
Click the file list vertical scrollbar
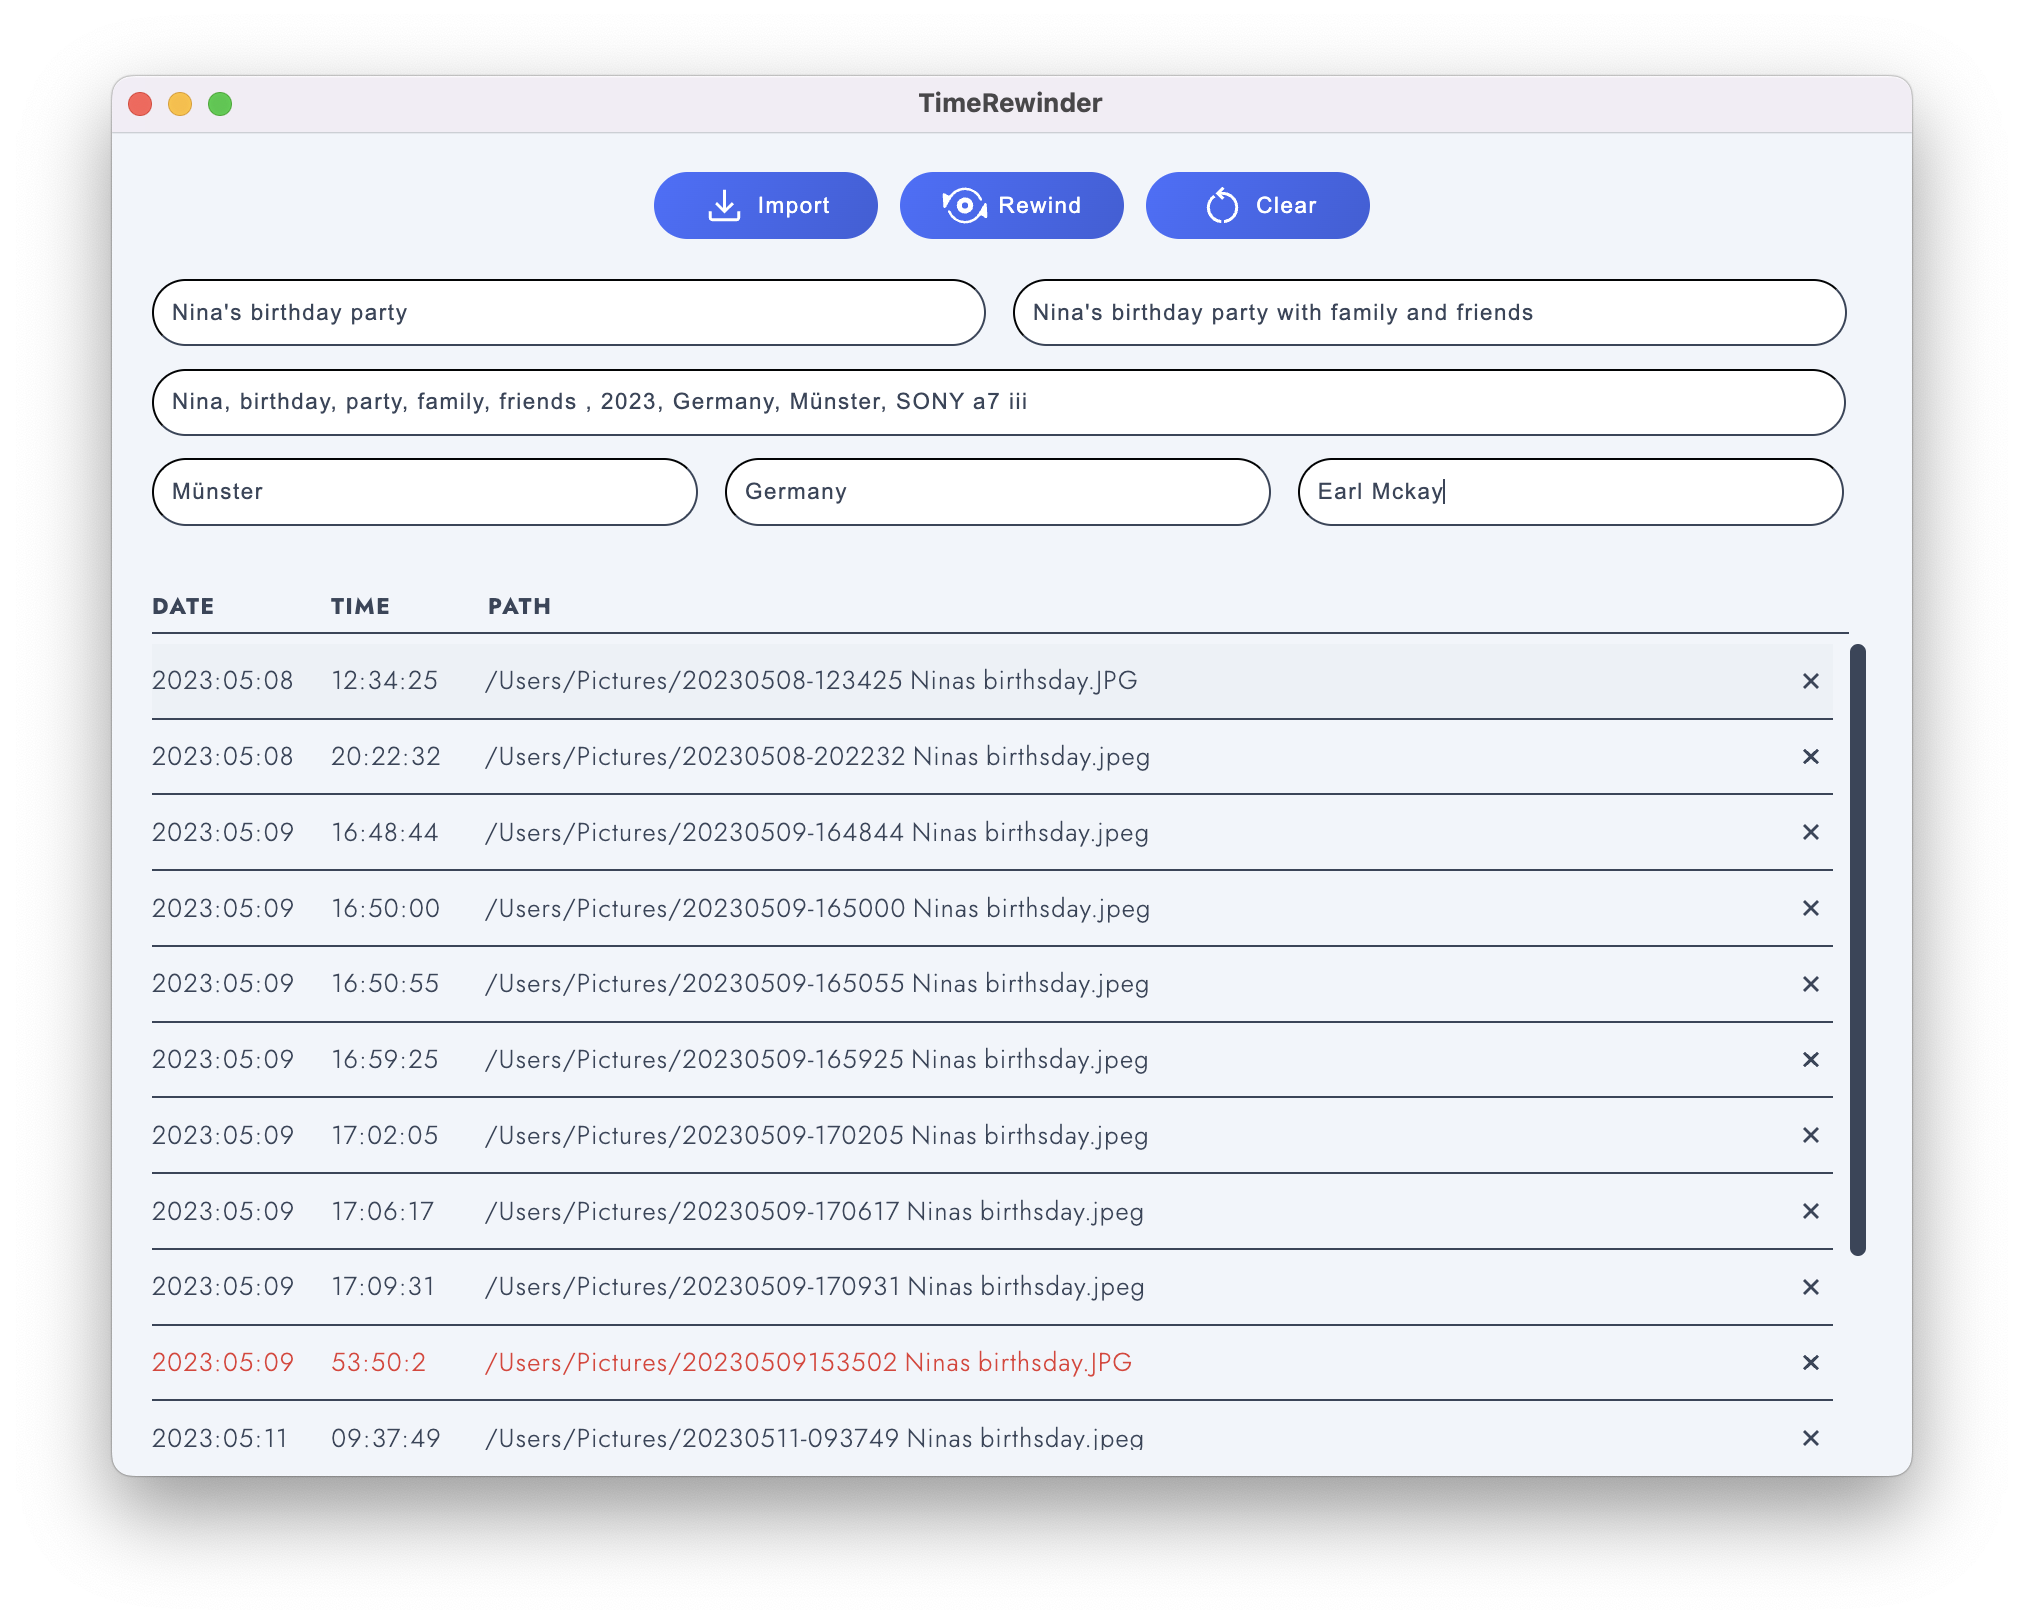coord(1857,949)
